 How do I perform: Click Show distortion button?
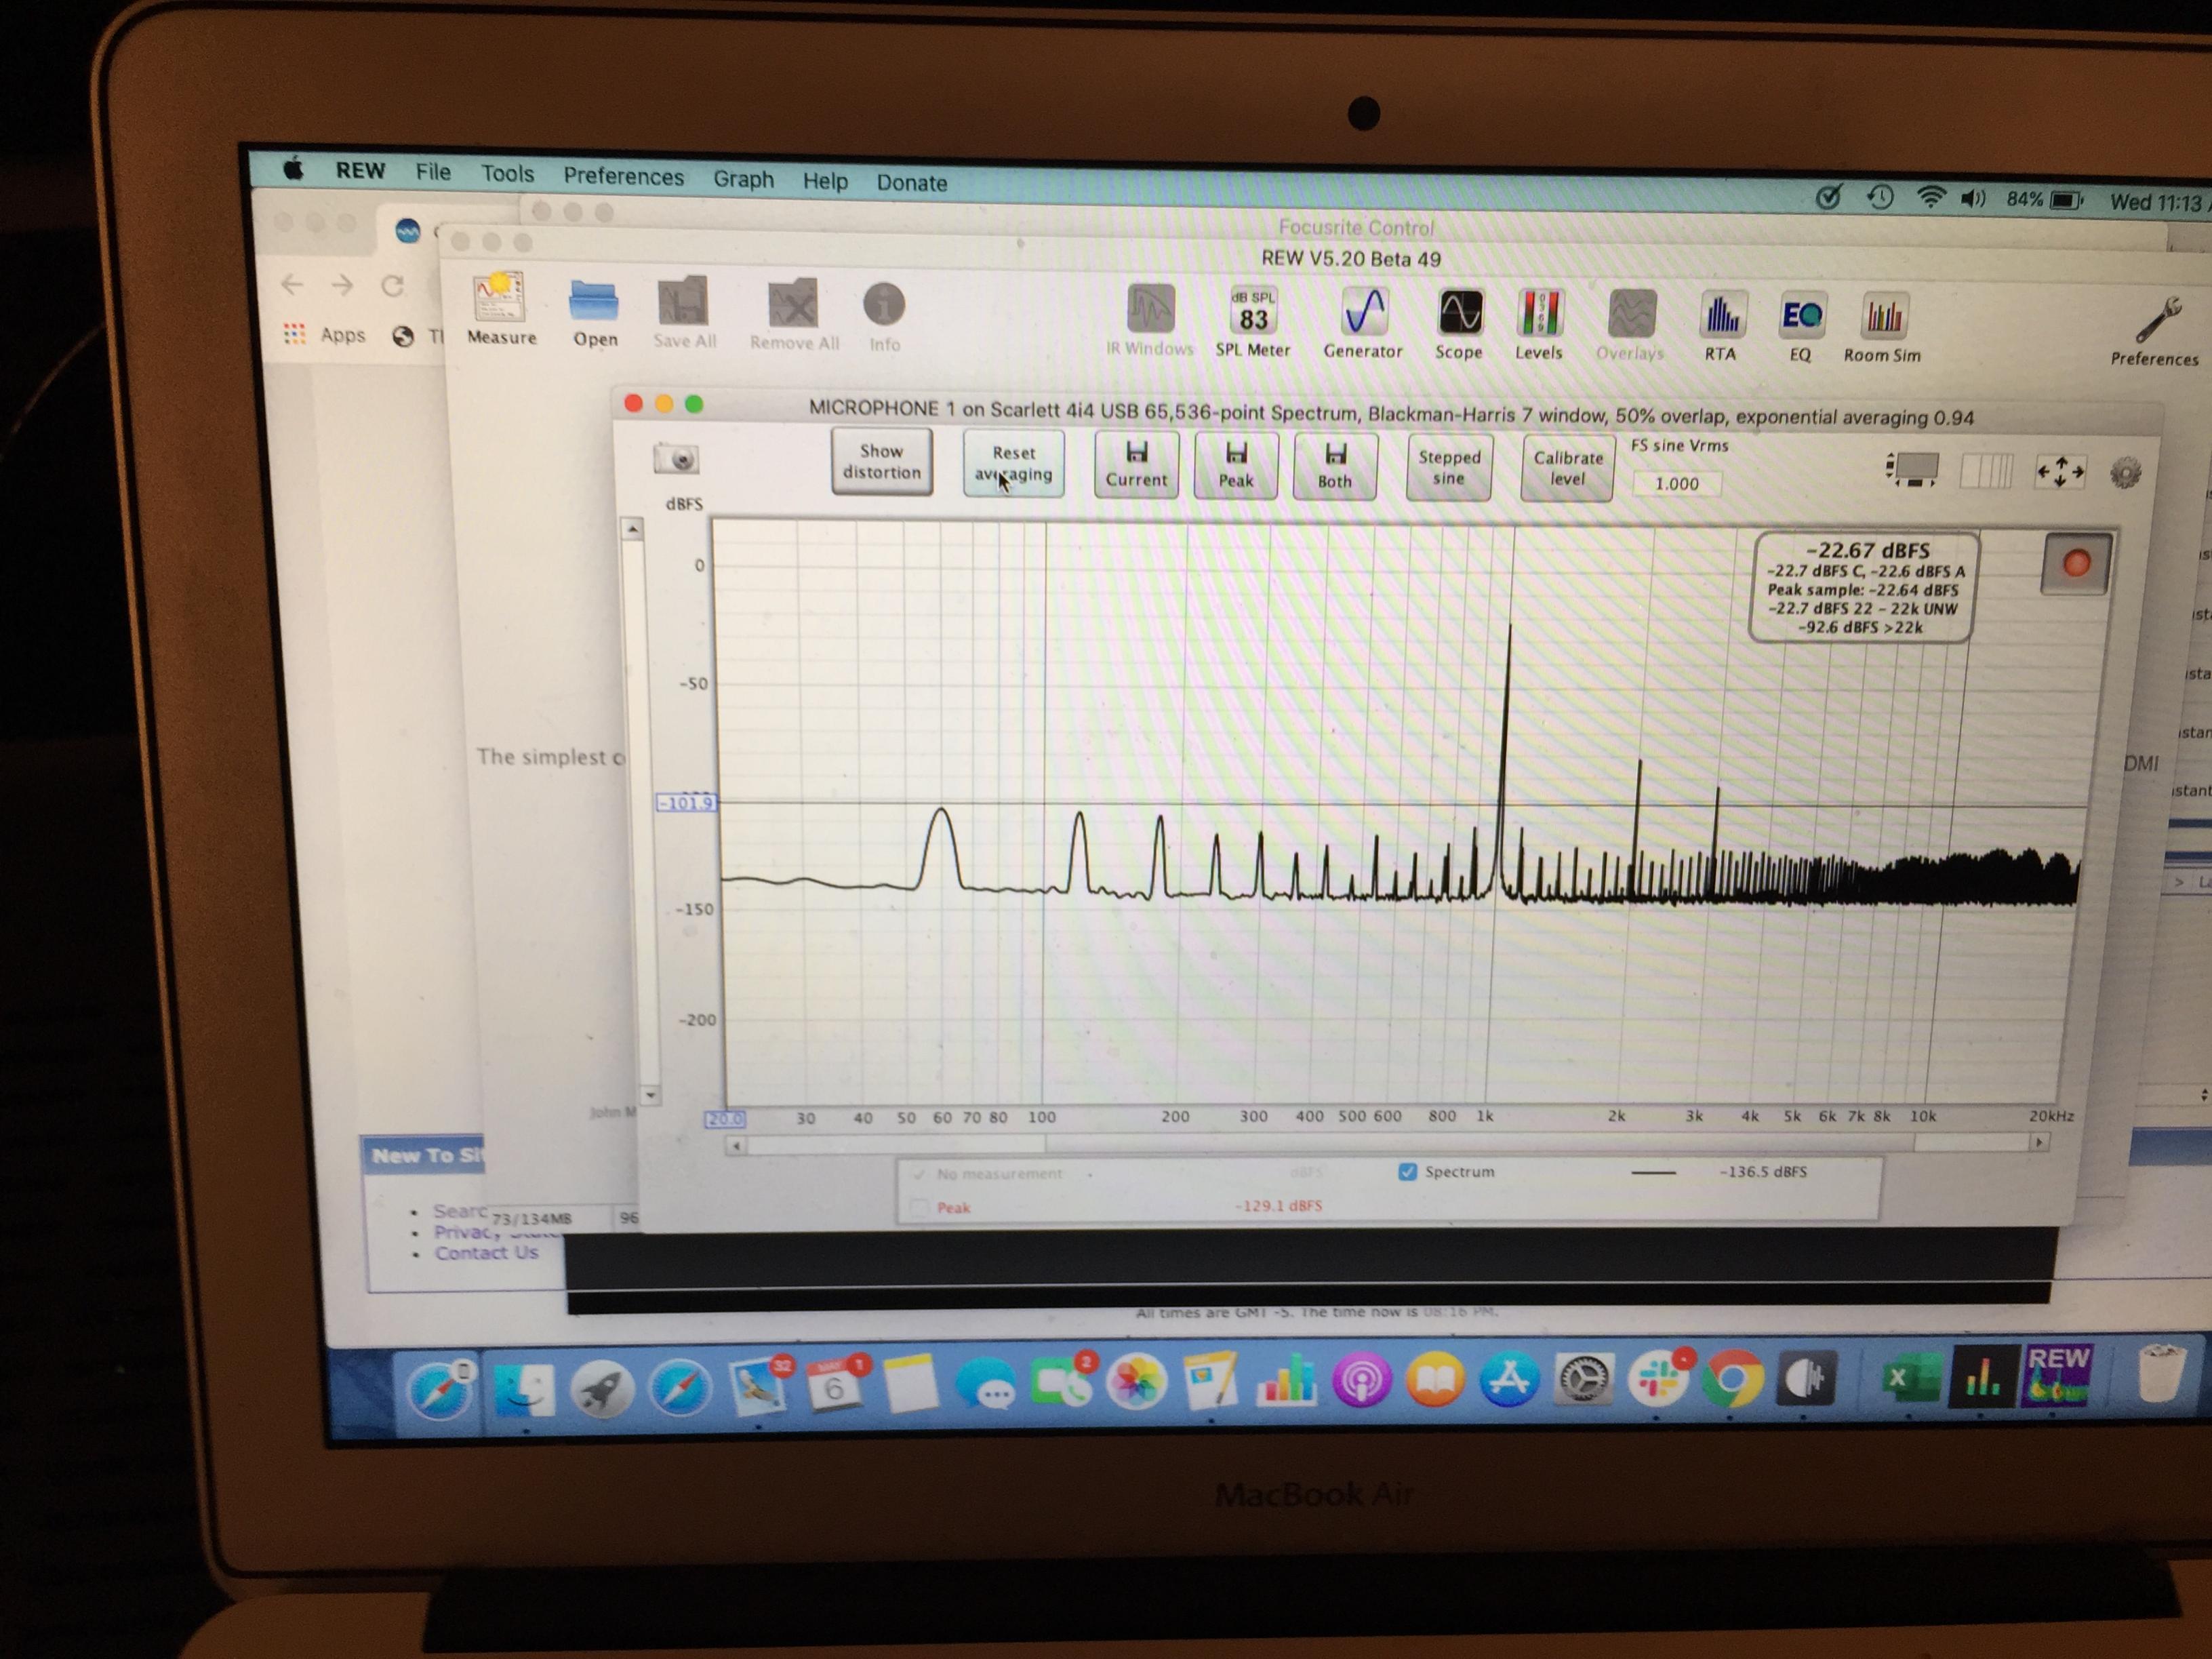tap(881, 462)
